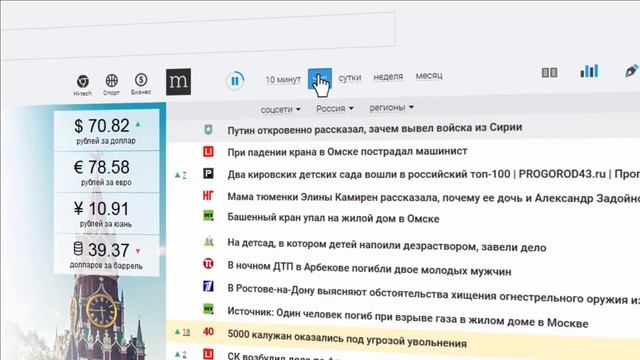Select the highlighted blue period tab
This screenshot has height=360, width=640.
click(x=320, y=78)
